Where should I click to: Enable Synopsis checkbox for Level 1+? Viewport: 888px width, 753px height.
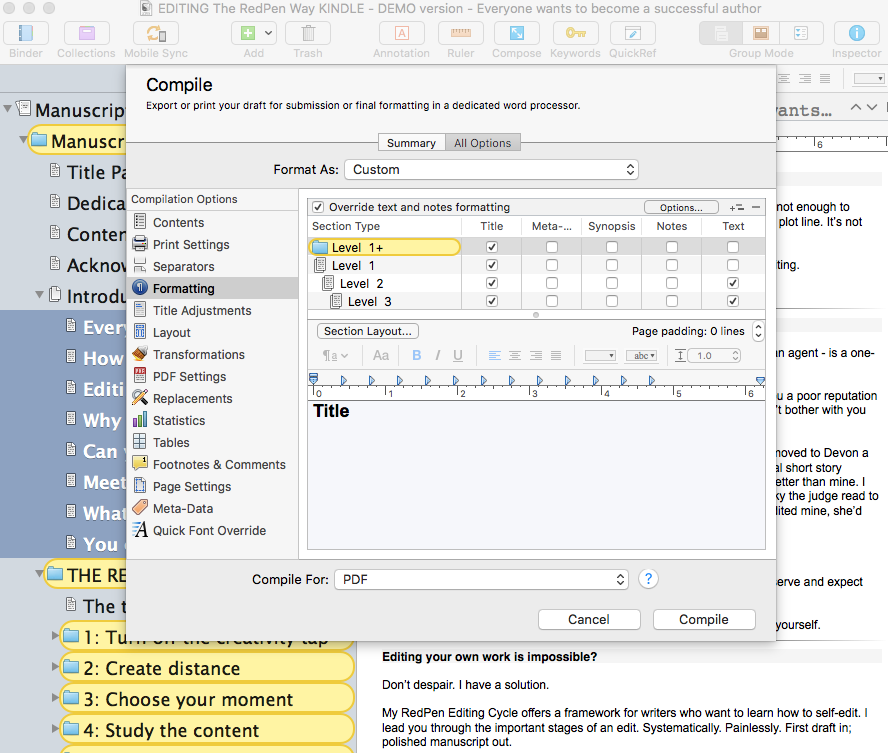(x=612, y=247)
